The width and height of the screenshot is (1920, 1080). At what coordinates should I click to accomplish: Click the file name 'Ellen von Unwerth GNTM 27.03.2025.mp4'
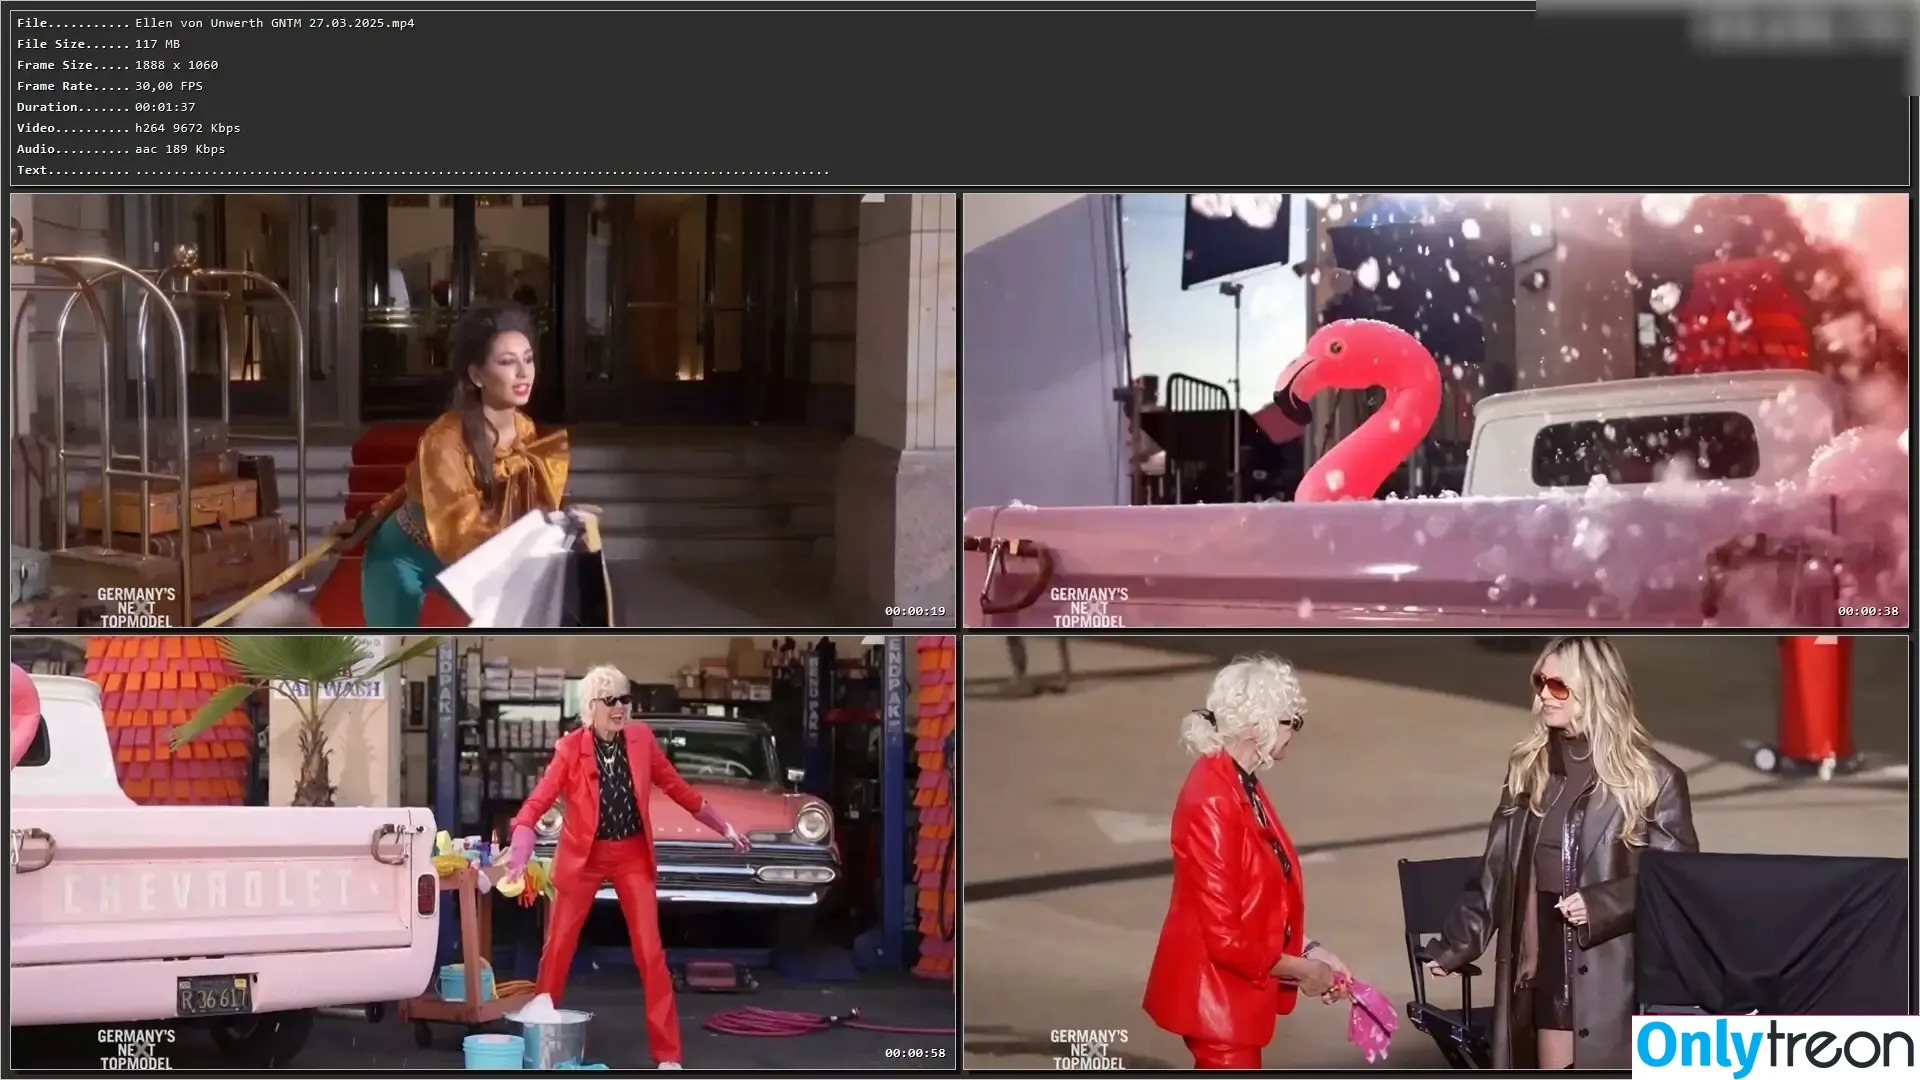275,23
